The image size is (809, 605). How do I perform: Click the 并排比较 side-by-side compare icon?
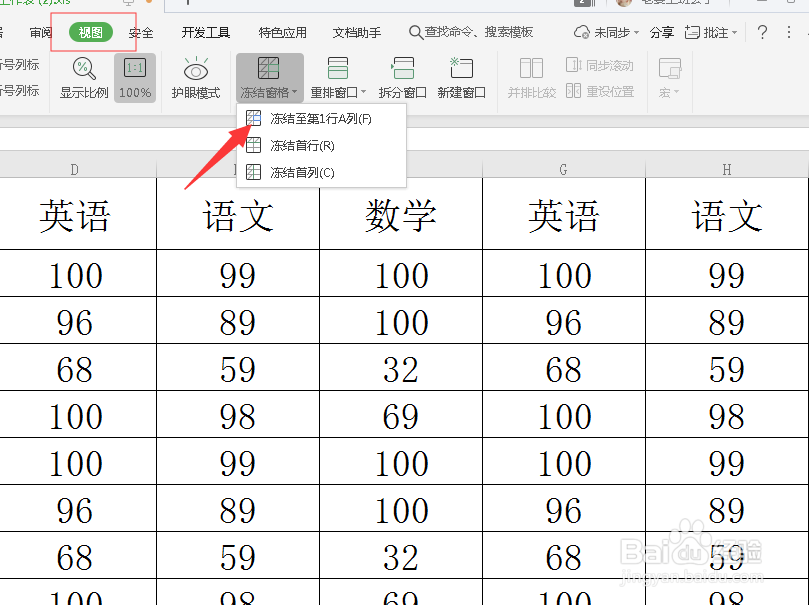[531, 69]
